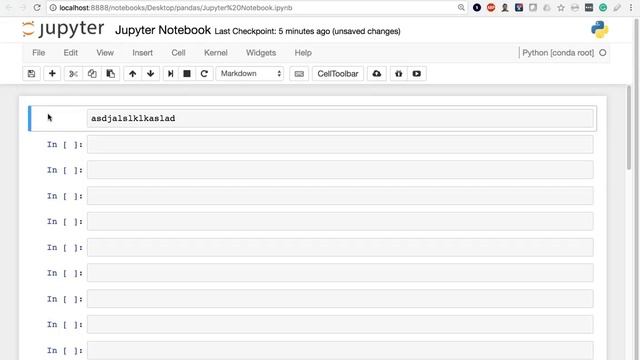Click the markdown cell containing asdjalslklkaslad
This screenshot has width=640, height=360.
(340, 118)
